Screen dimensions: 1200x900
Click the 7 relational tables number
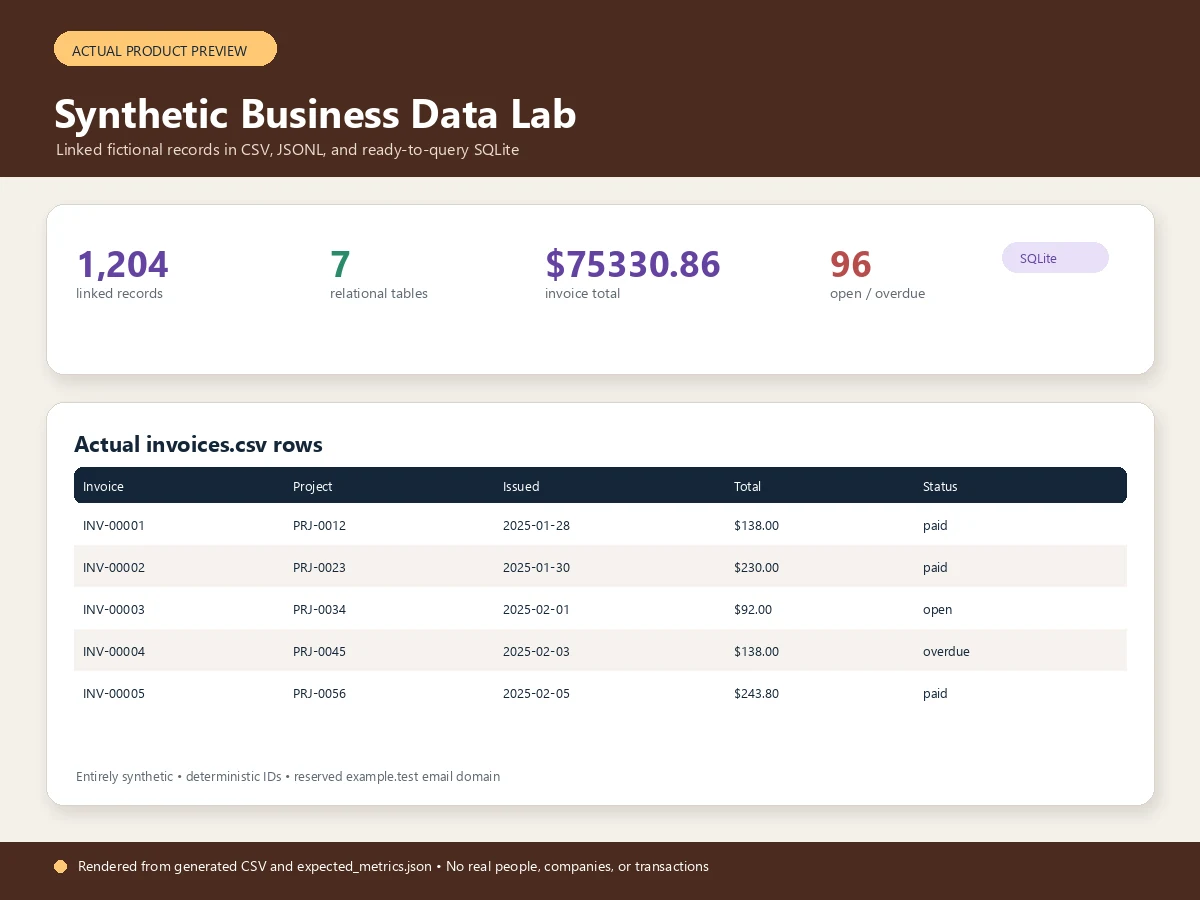click(340, 264)
